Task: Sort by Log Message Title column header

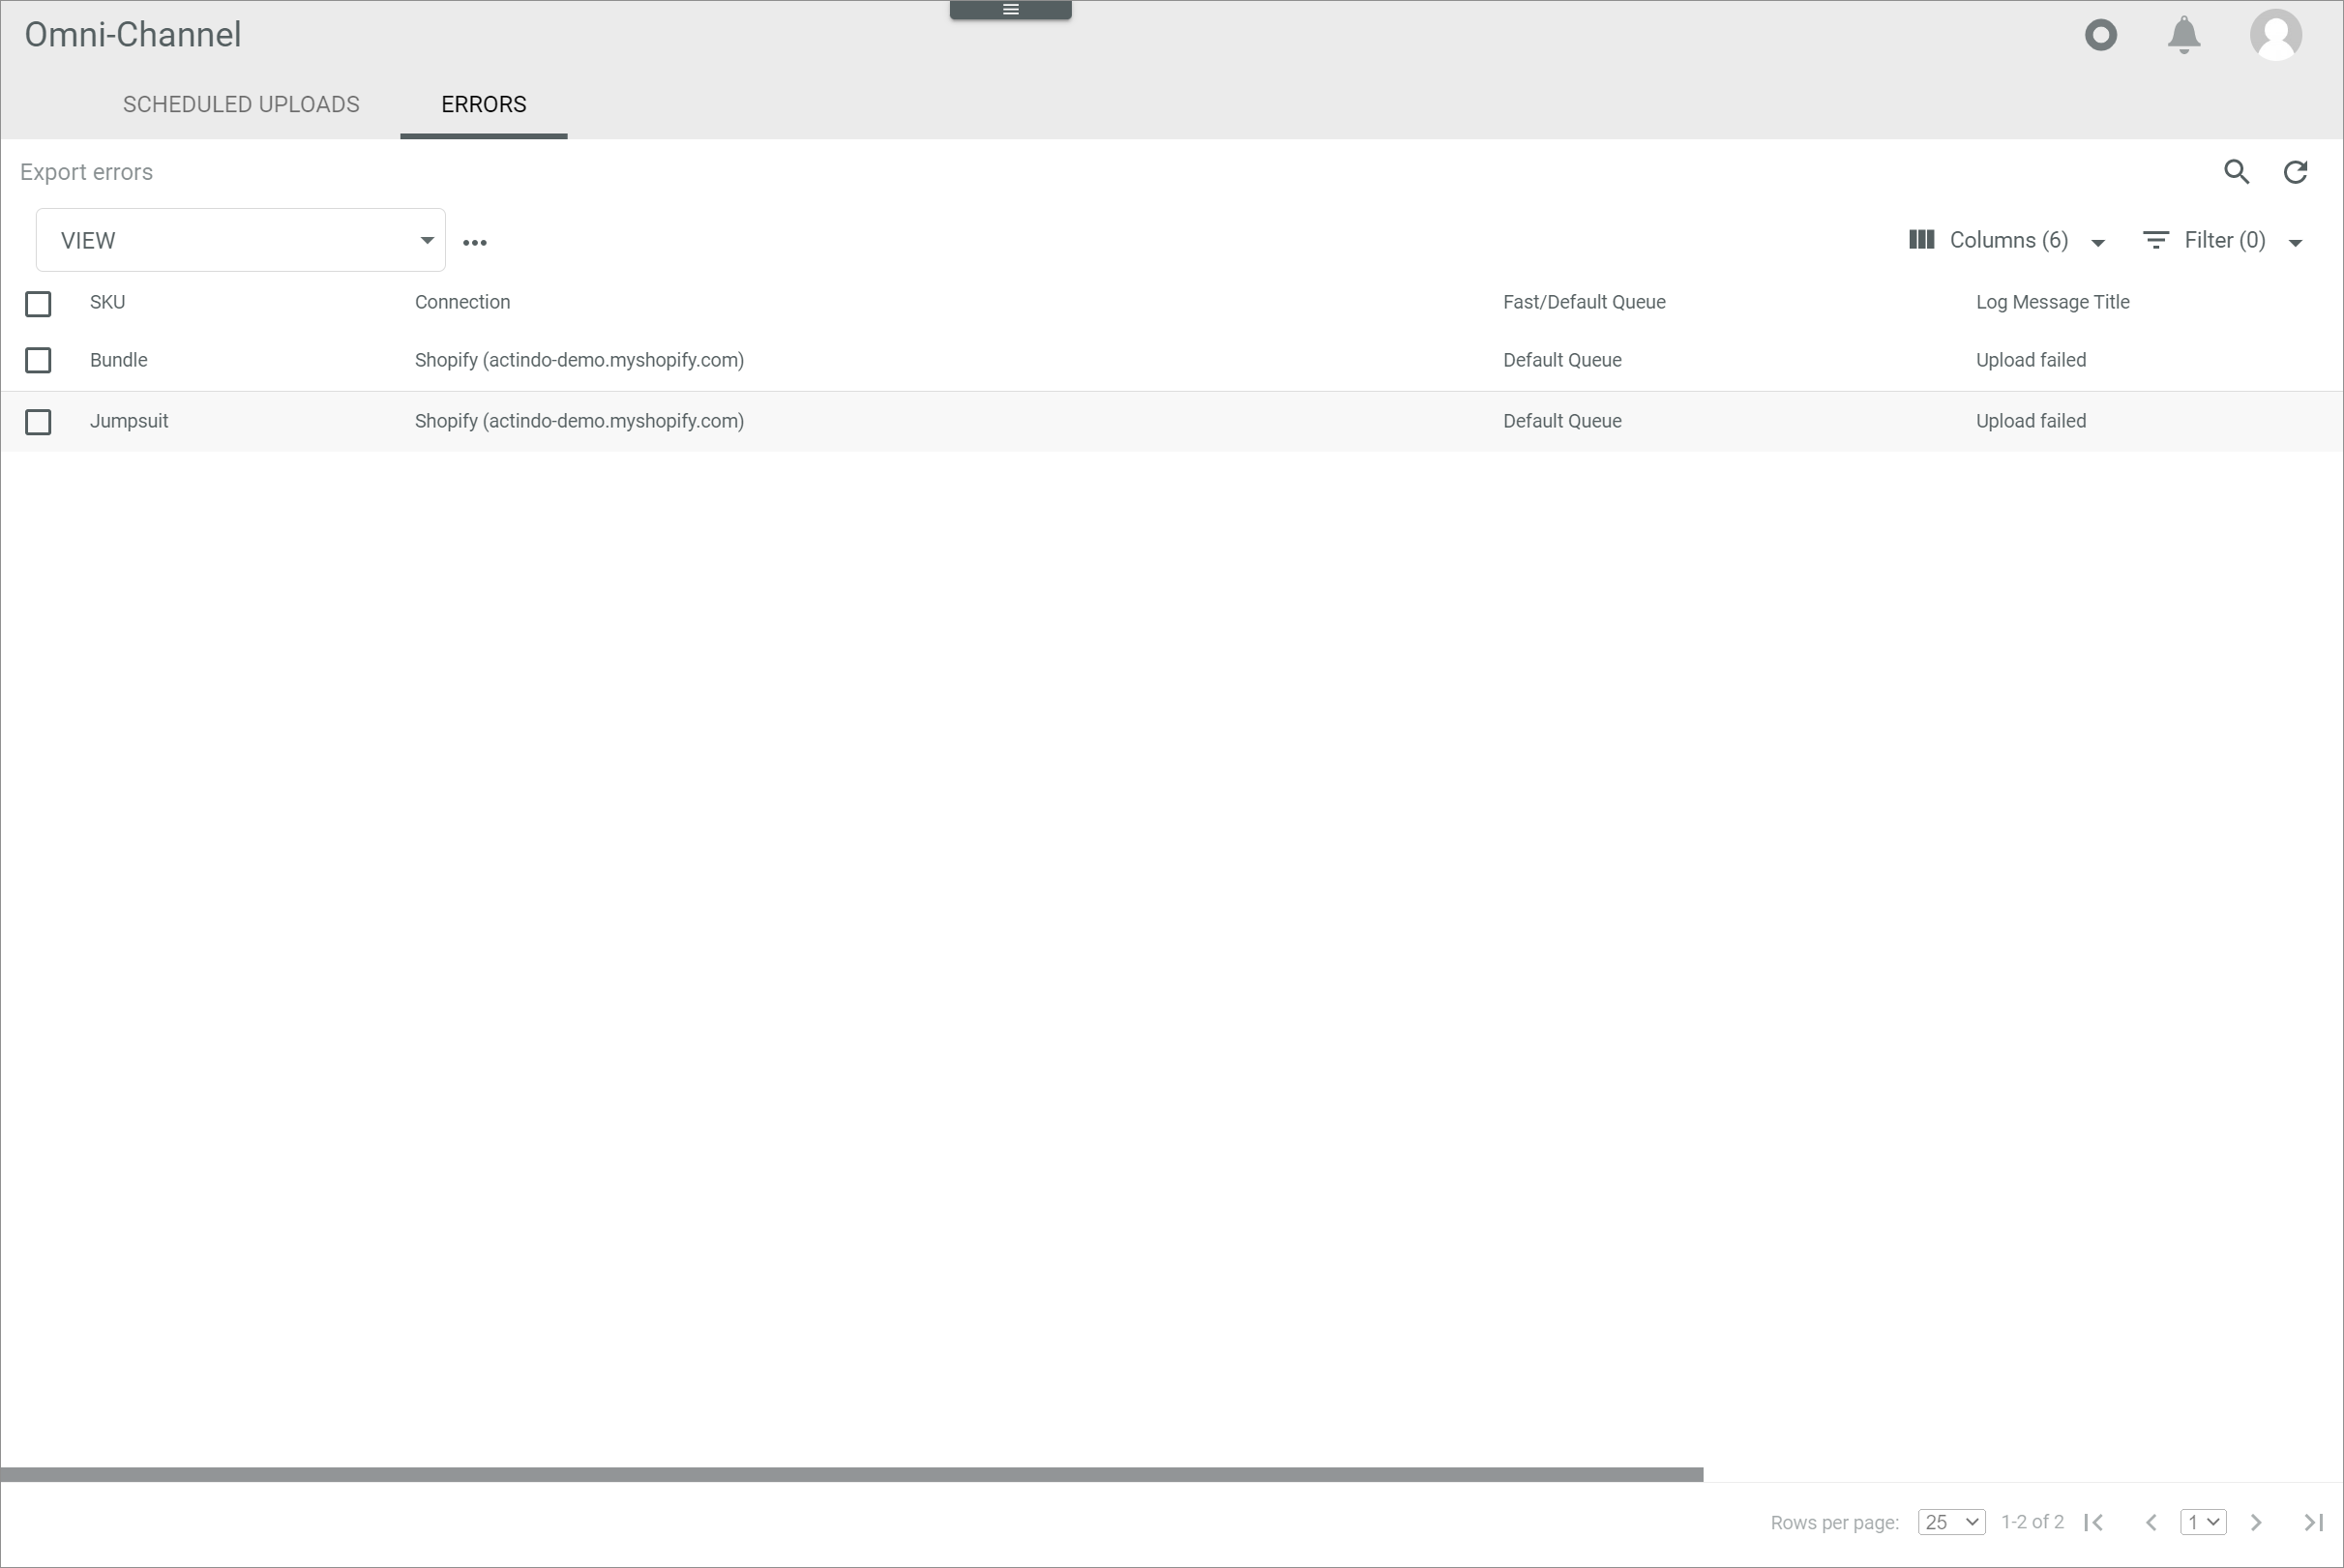Action: click(x=2053, y=302)
